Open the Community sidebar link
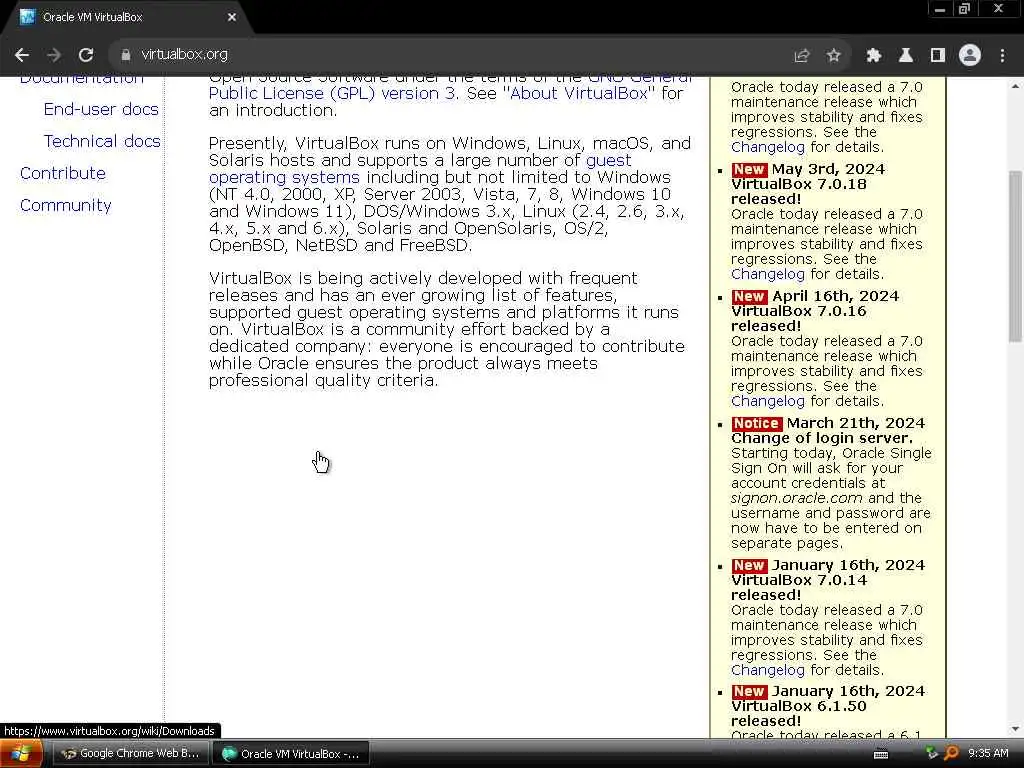The image size is (1024, 768). [x=66, y=205]
